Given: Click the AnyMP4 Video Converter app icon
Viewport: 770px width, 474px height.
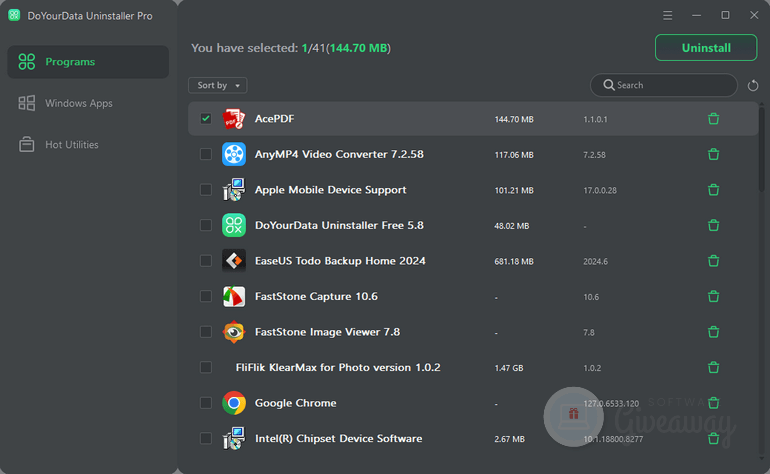Looking at the screenshot, I should tap(234, 154).
